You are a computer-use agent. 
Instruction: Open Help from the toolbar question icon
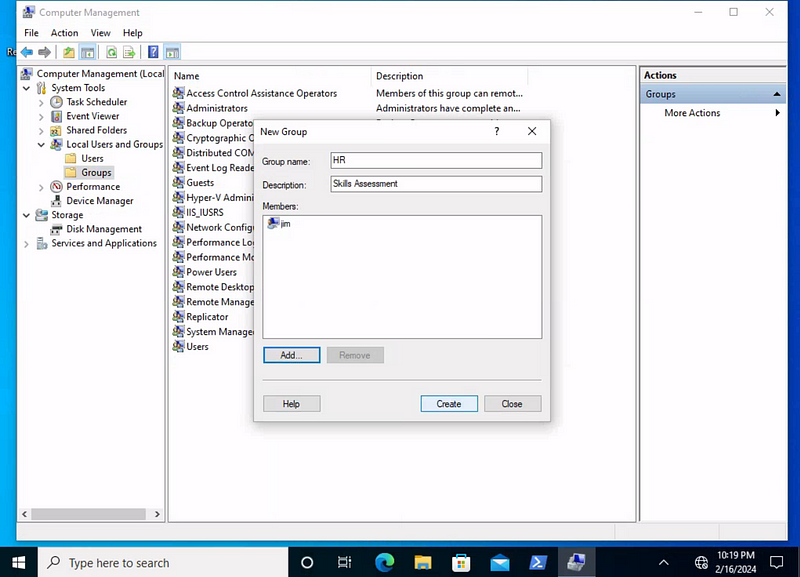153,52
